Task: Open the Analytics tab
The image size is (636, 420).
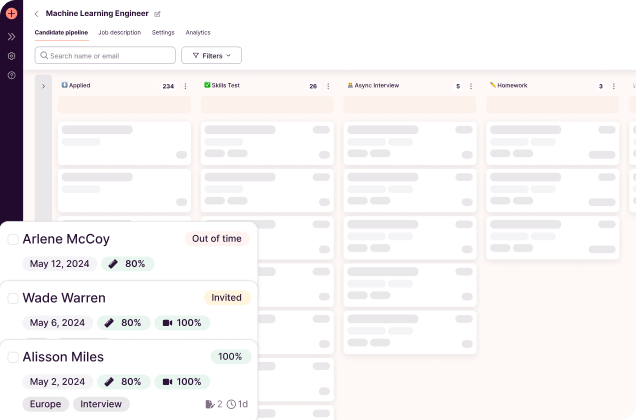Action: (198, 32)
